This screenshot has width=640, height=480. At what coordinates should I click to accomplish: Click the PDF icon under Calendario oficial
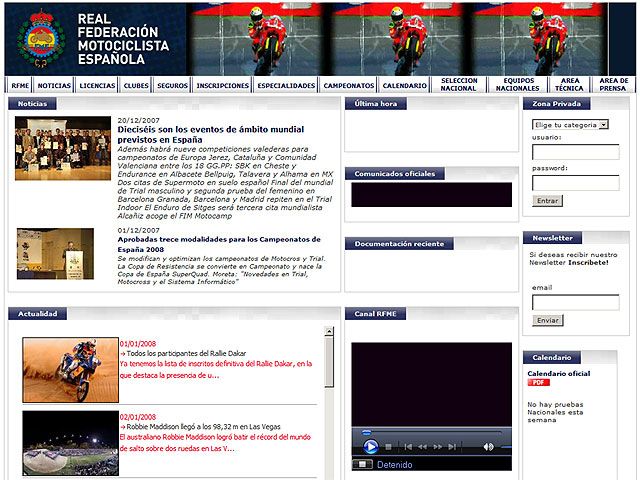pos(538,382)
